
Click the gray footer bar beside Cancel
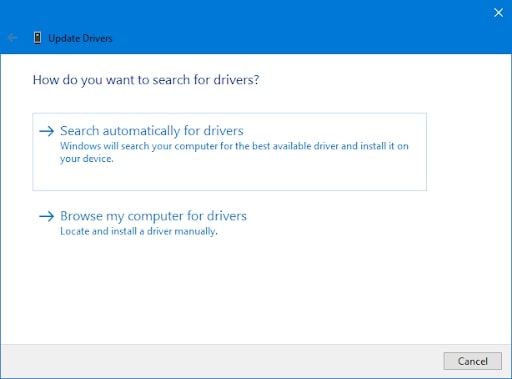[220, 361]
